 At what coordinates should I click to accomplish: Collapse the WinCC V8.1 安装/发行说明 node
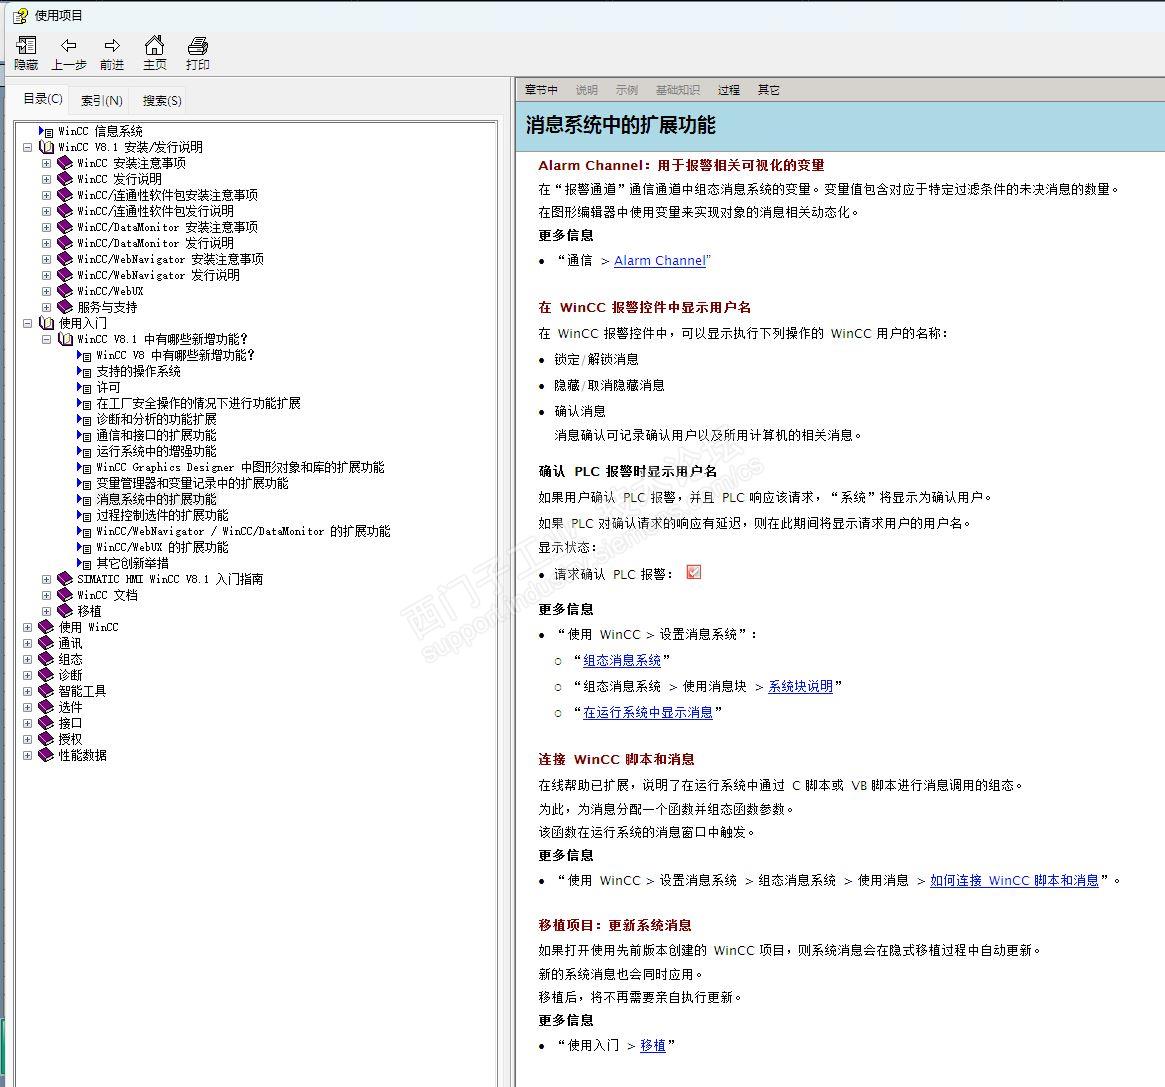[27, 147]
